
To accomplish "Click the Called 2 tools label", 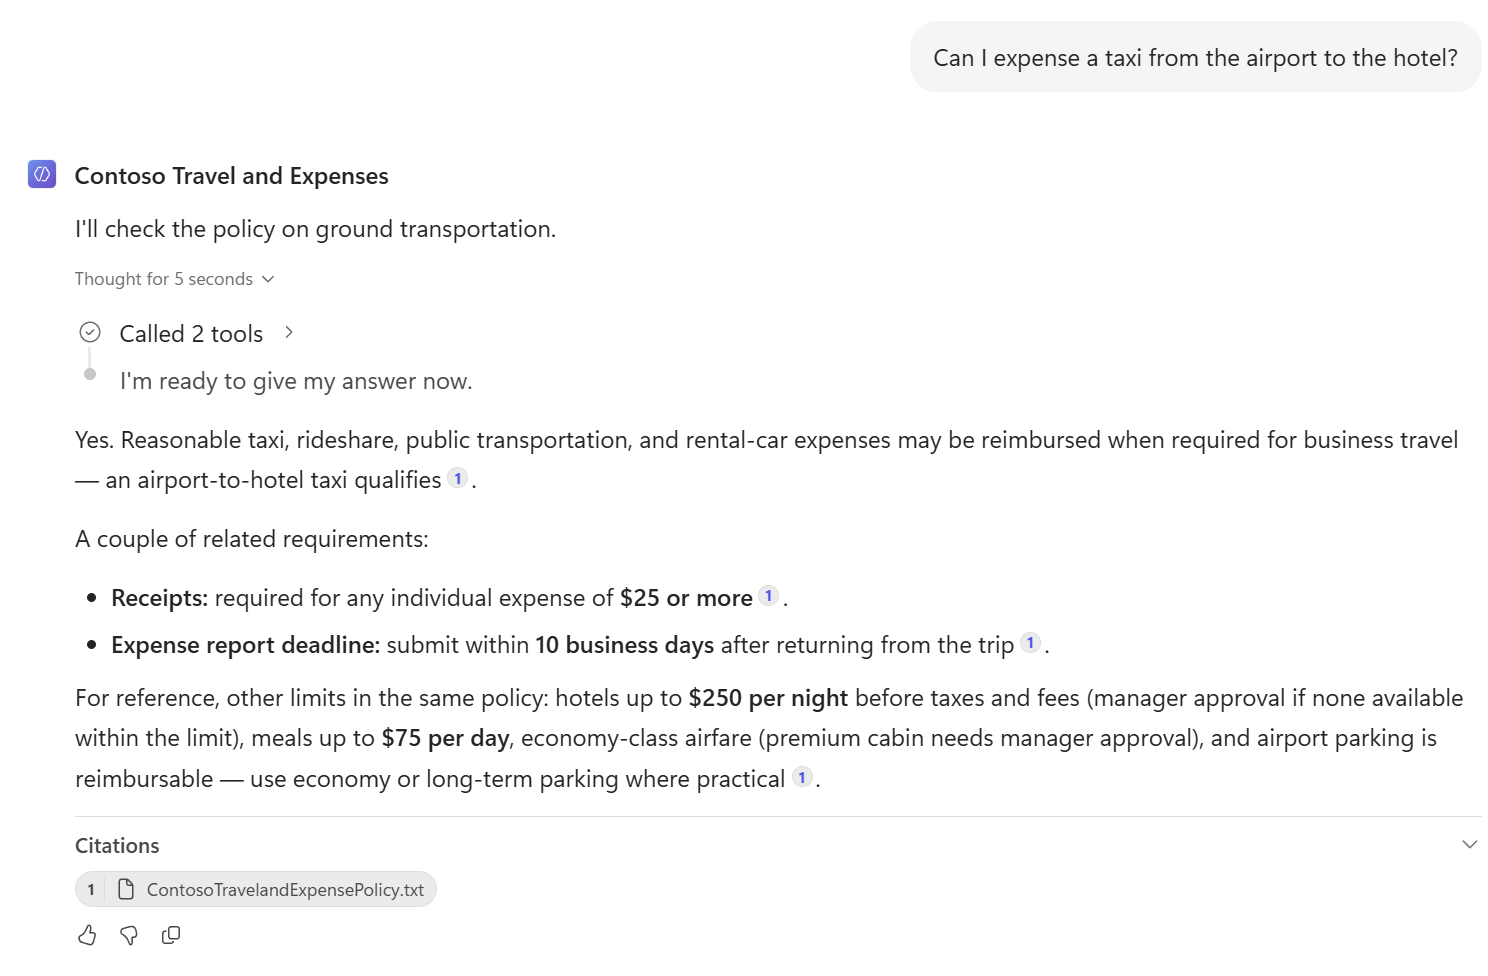I will pyautogui.click(x=191, y=334).
